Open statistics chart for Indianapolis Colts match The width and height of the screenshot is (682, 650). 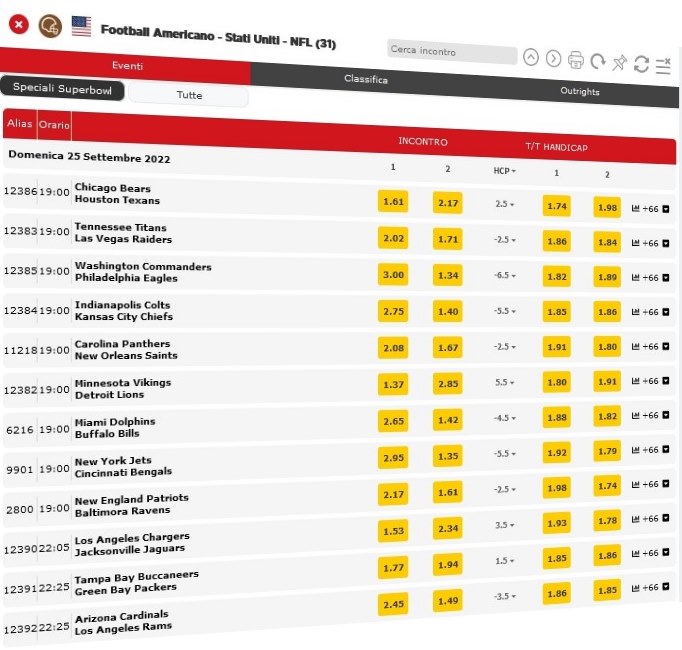pyautogui.click(x=635, y=312)
